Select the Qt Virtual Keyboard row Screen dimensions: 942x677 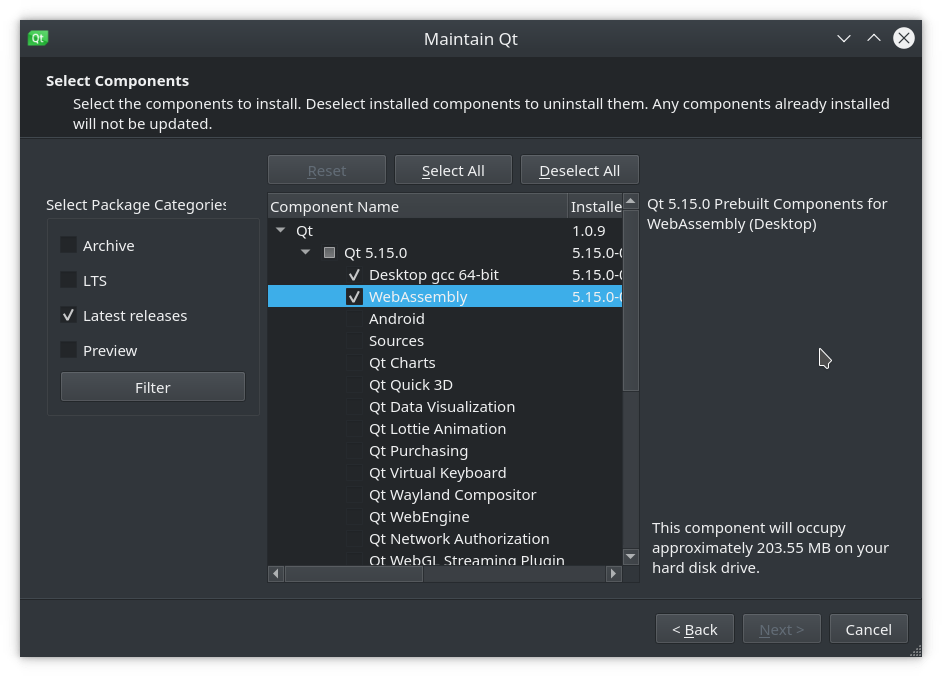coord(445,473)
